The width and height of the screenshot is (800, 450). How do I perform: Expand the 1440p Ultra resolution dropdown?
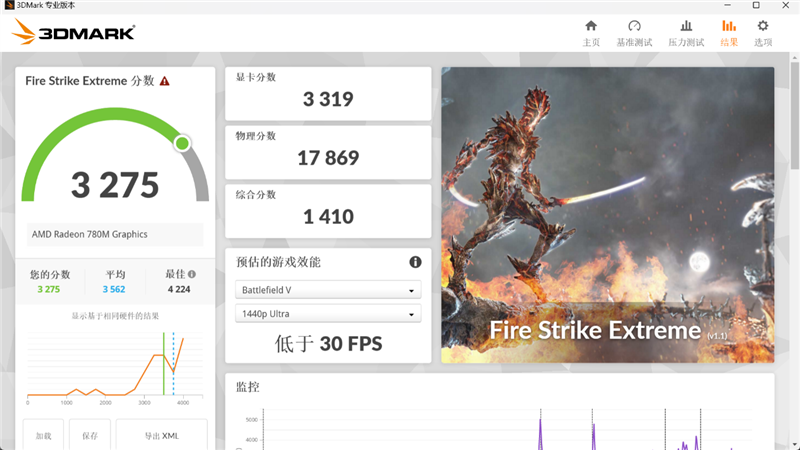(x=328, y=314)
